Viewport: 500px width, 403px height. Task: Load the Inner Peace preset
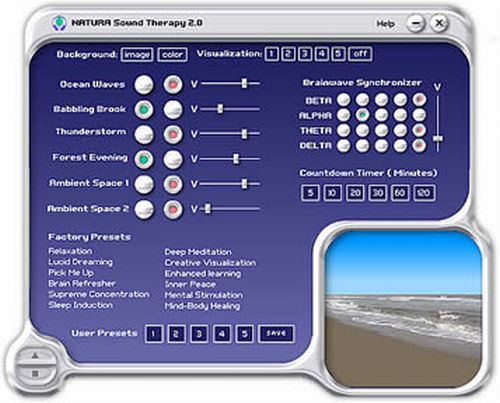[x=190, y=284]
